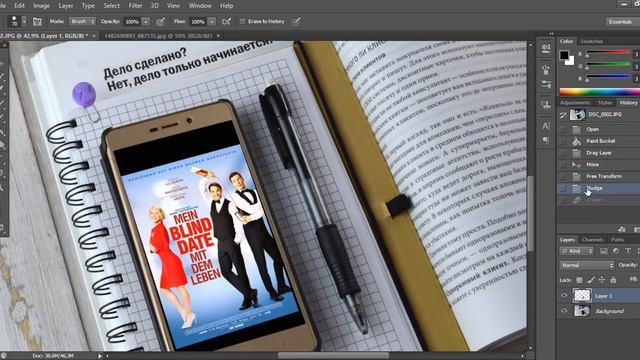Screen dimensions: 640x360
Task: Hide Layer 1 with eye icon
Action: [564, 296]
